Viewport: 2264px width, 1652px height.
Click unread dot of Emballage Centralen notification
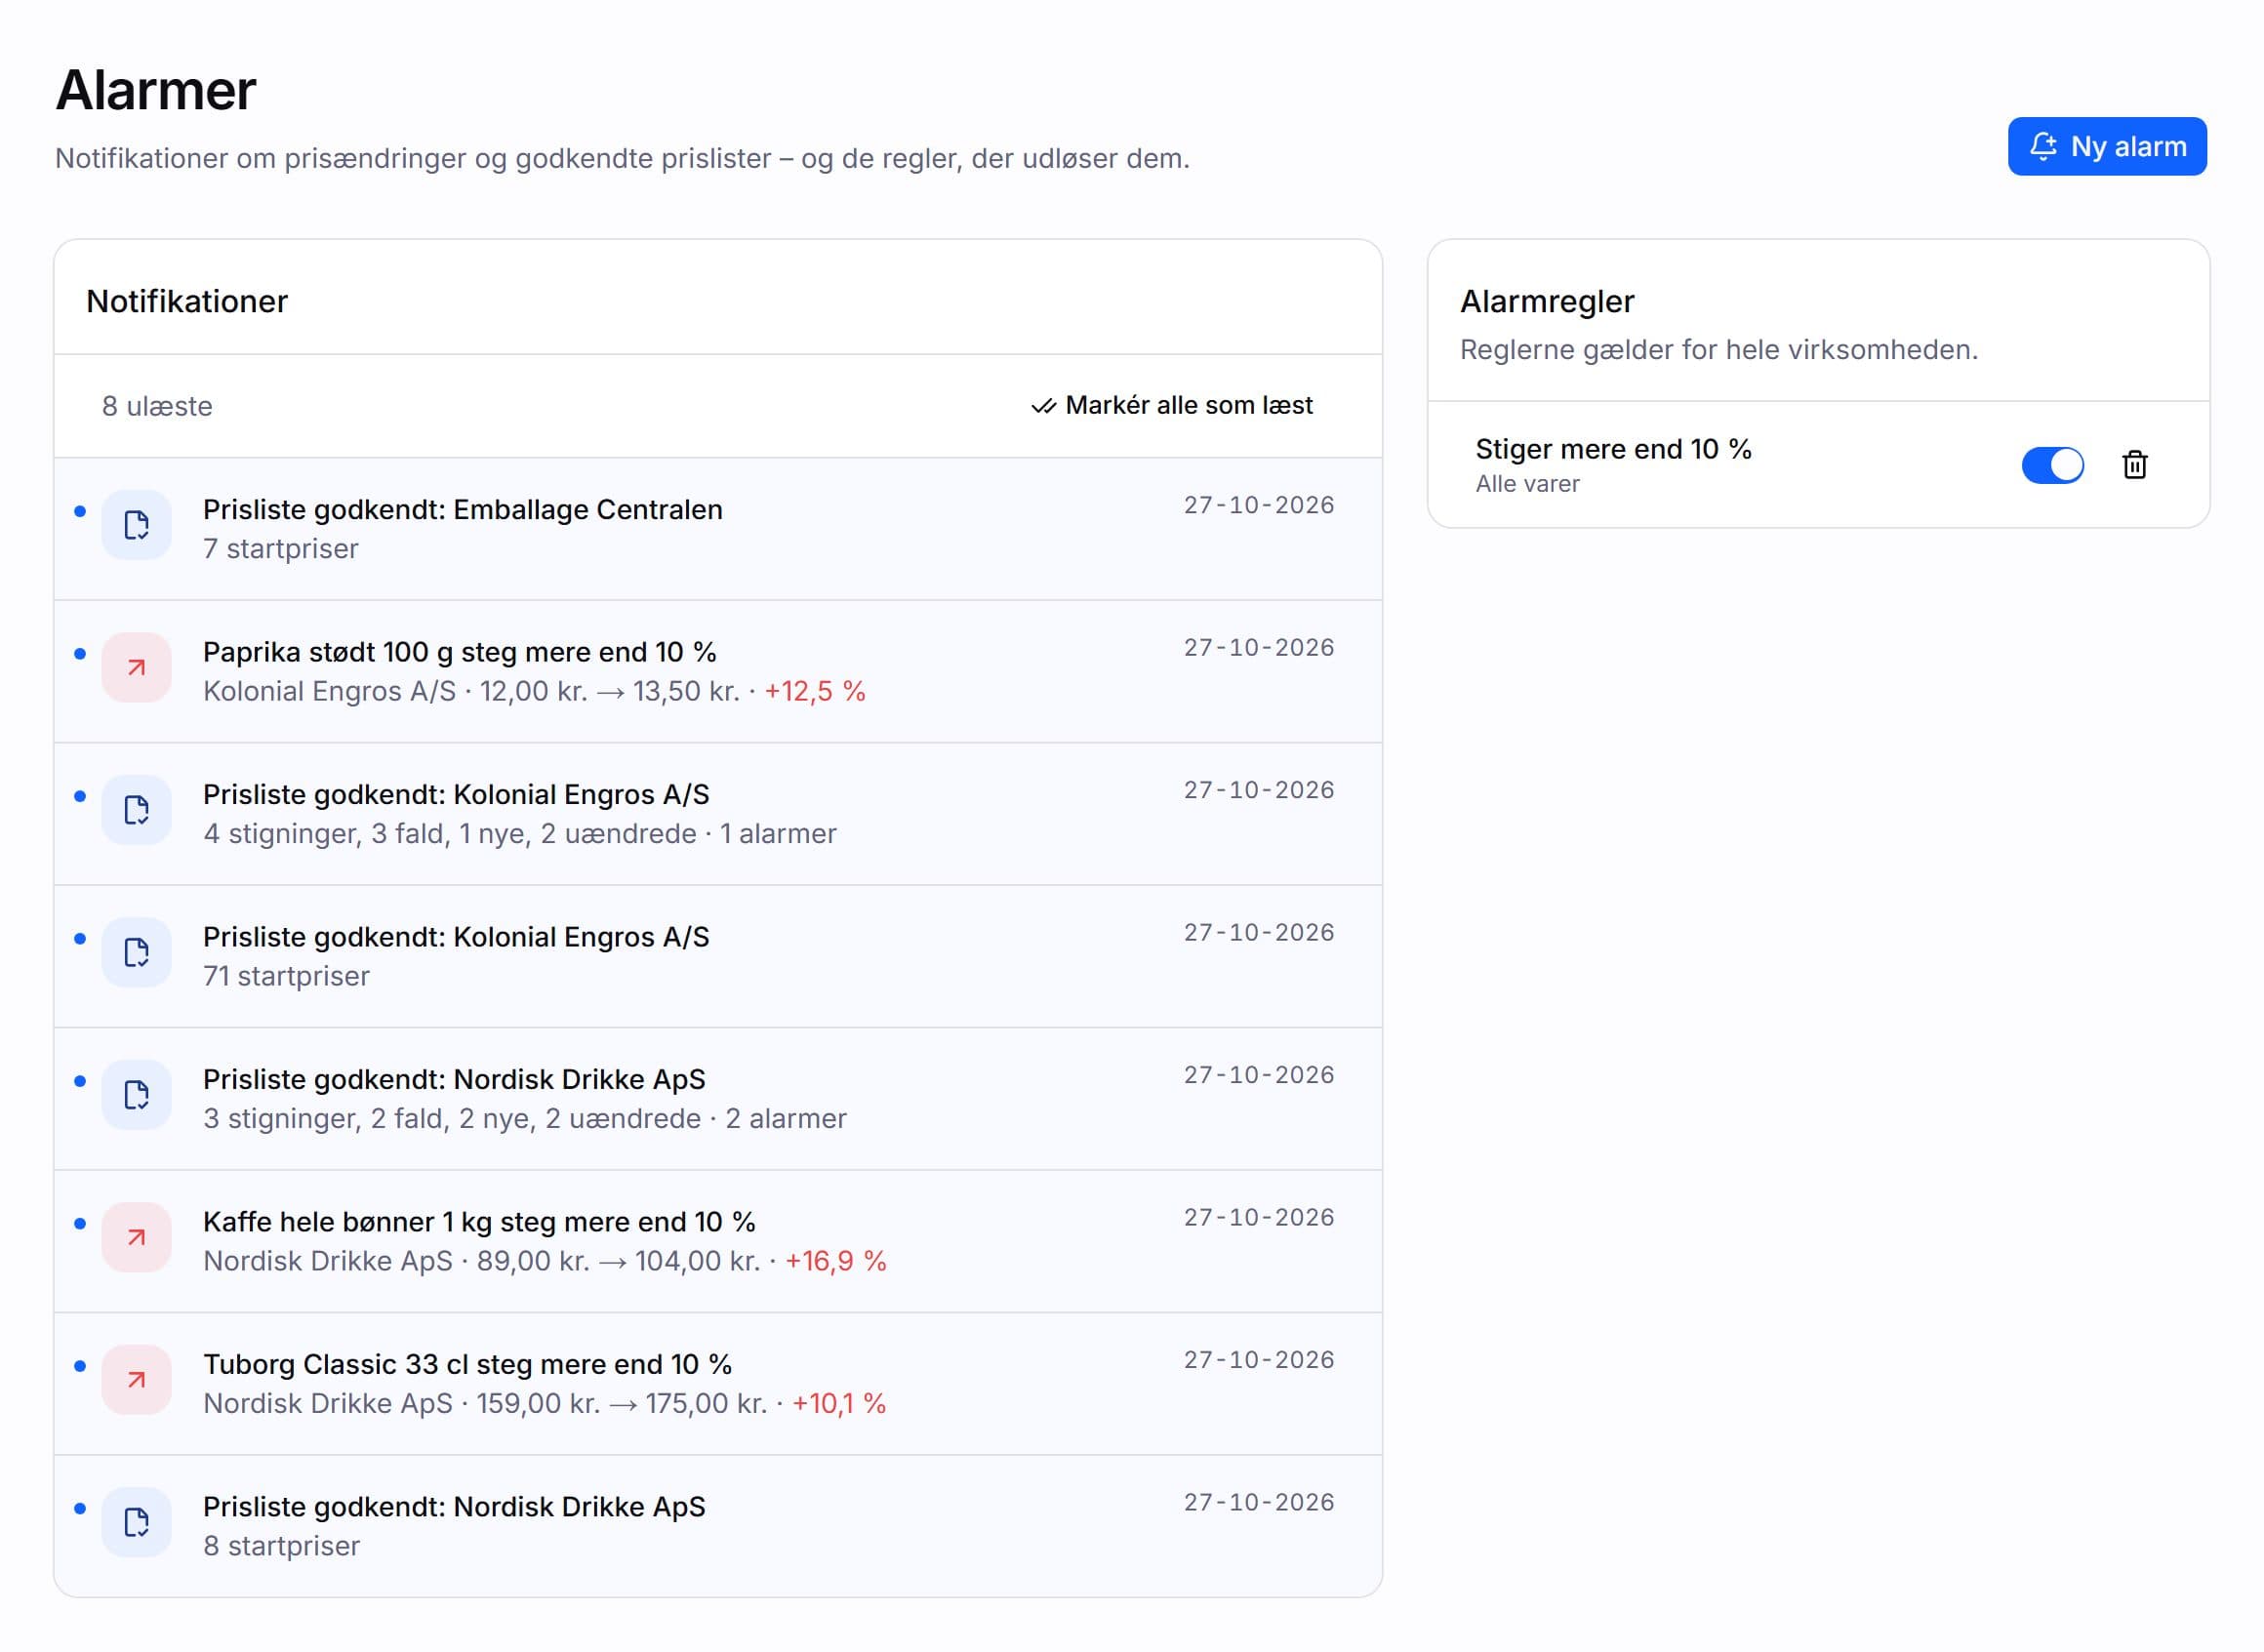click(x=80, y=512)
